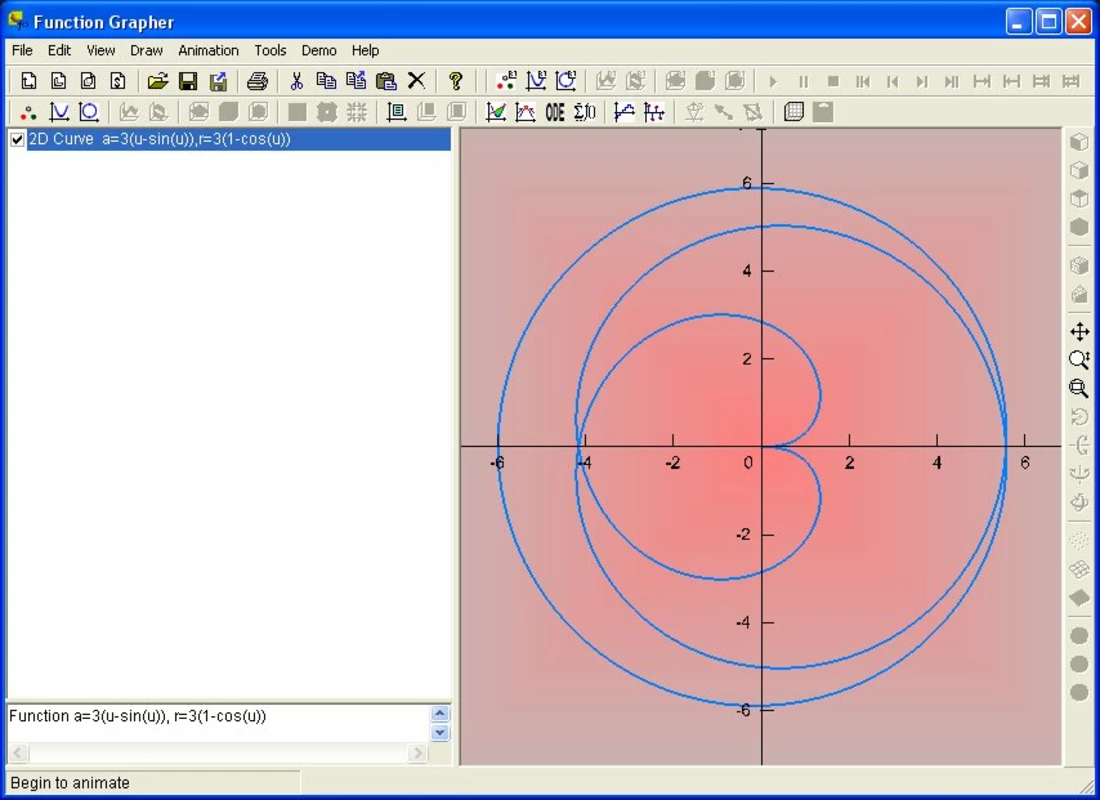Click the animated 2D function icon in upper toolbar

[537, 81]
